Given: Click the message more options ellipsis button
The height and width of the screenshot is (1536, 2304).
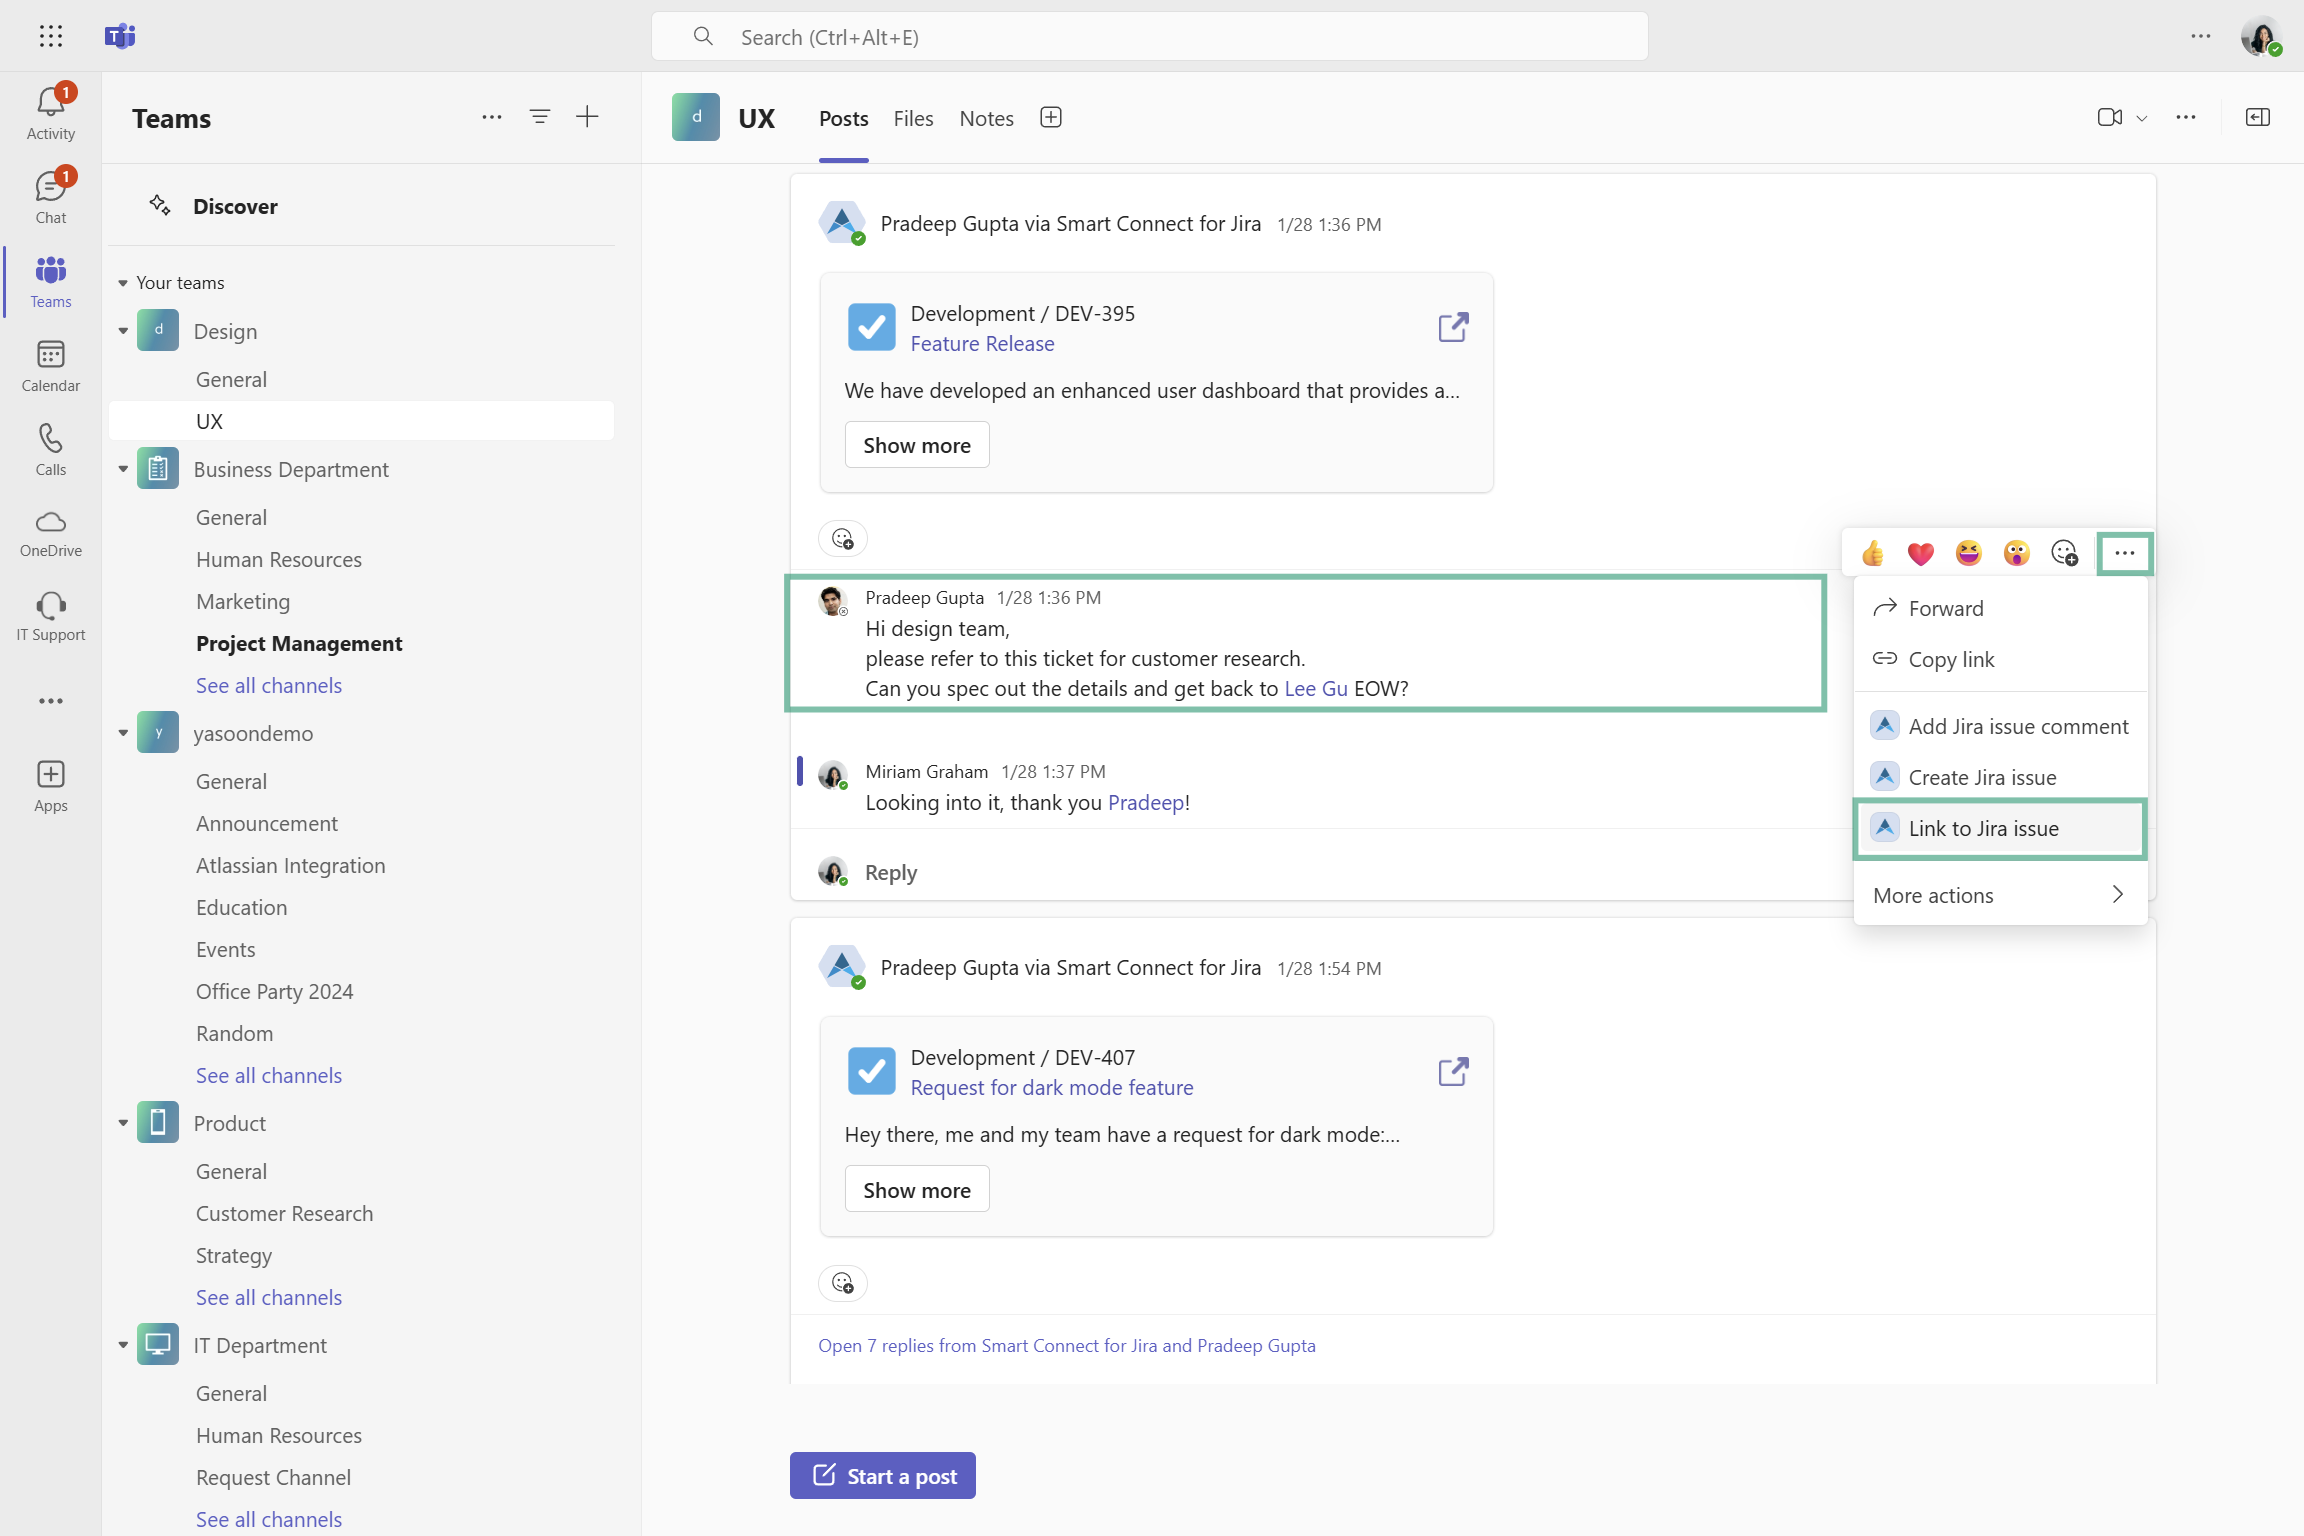Looking at the screenshot, I should pyautogui.click(x=2125, y=553).
